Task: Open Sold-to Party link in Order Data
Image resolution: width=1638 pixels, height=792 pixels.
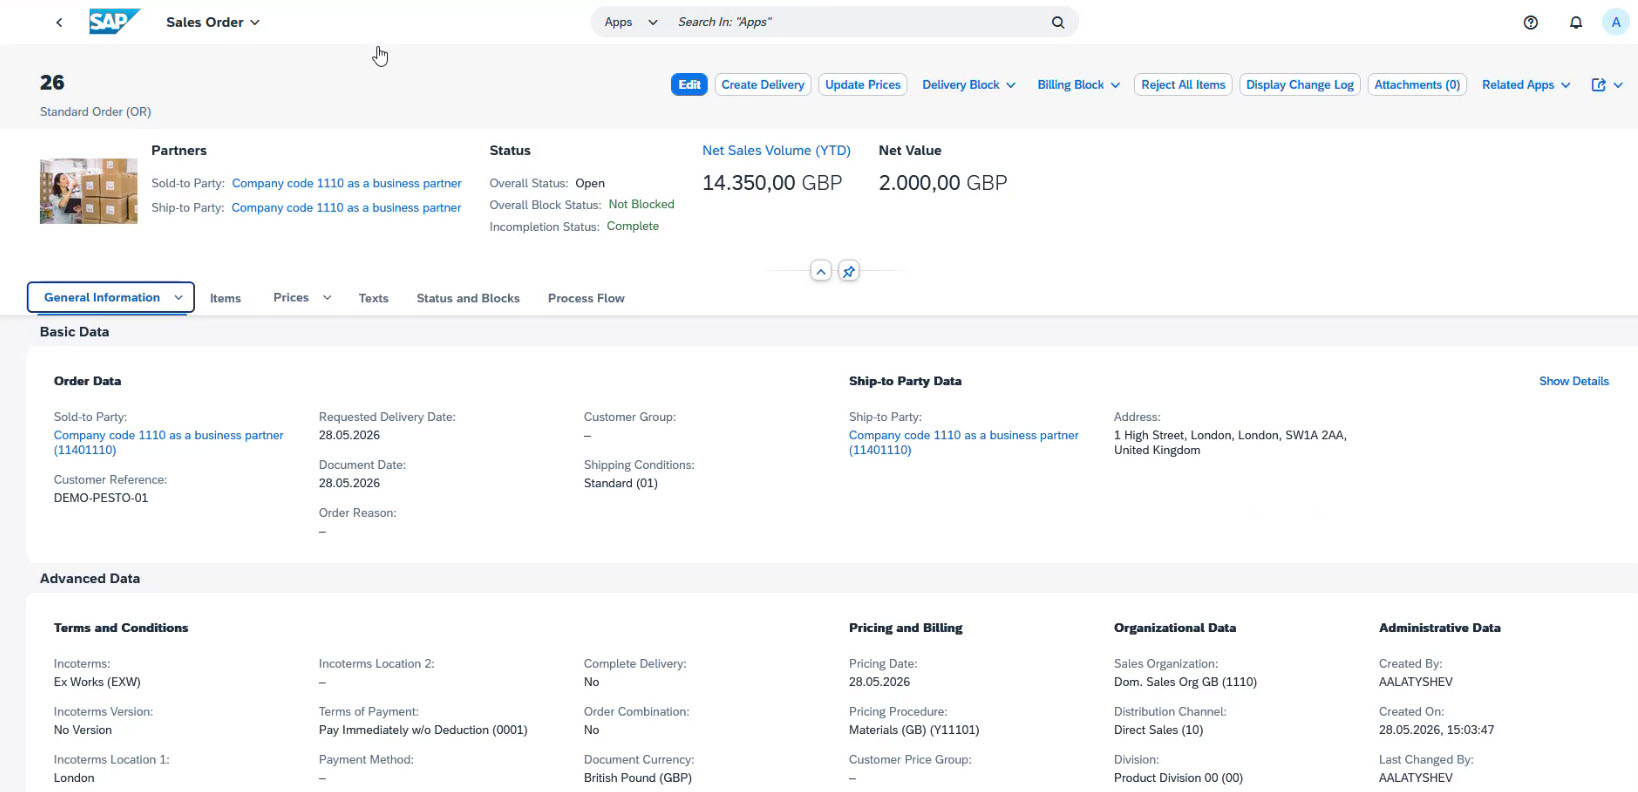Action: tap(168, 442)
